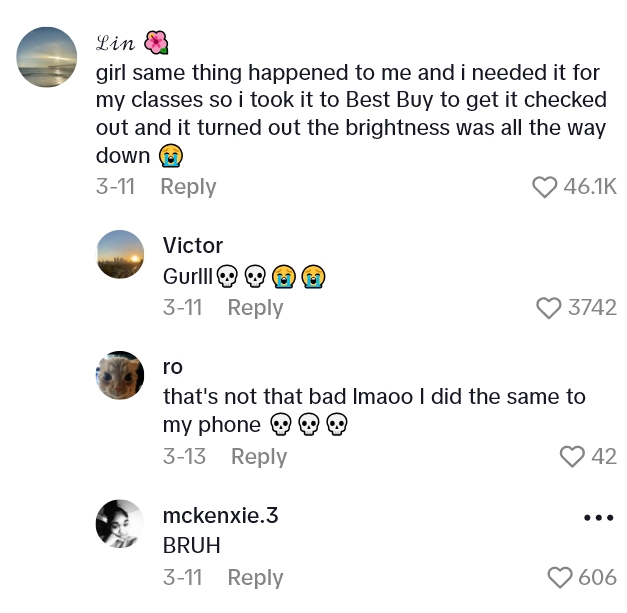Click the 46.1K like count
The width and height of the screenshot is (627, 613).
[x=590, y=187]
